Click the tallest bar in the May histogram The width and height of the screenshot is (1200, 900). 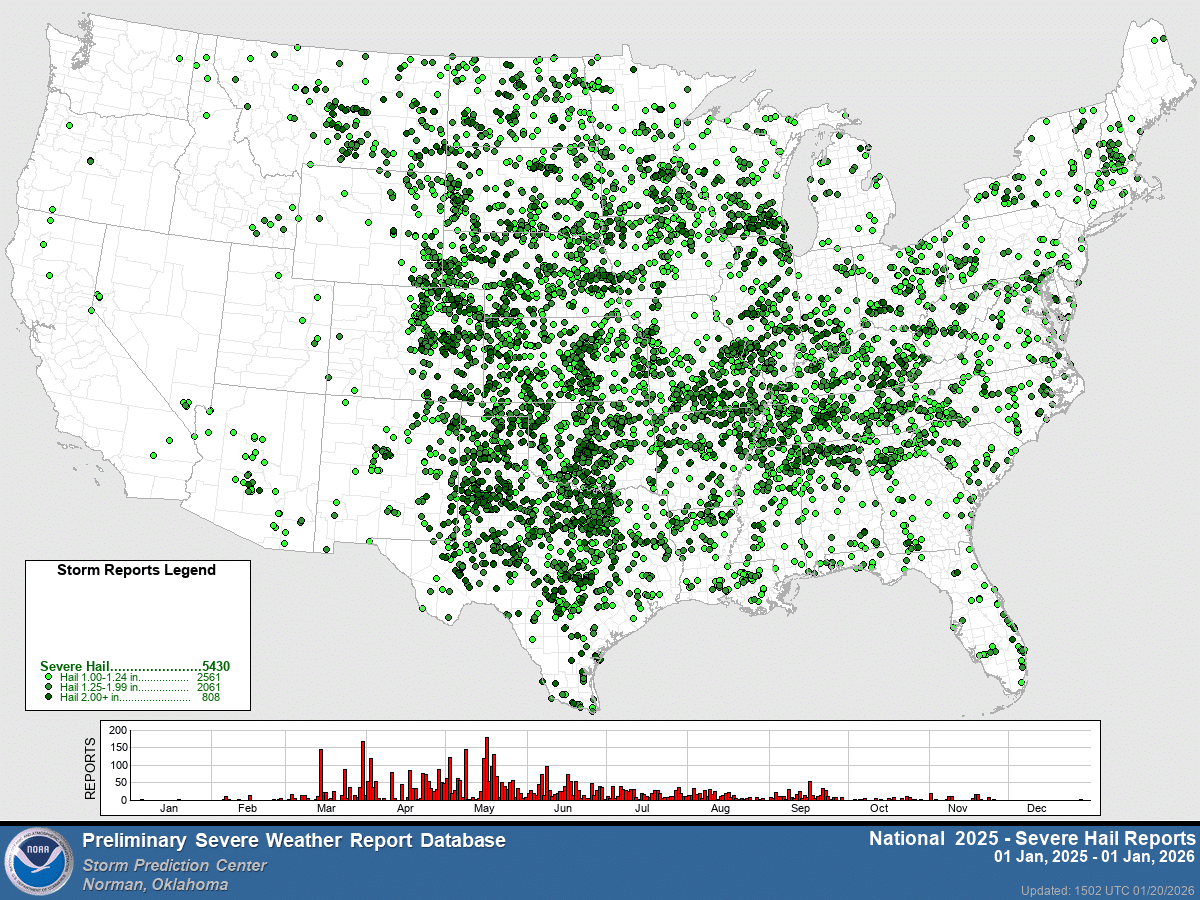[487, 765]
